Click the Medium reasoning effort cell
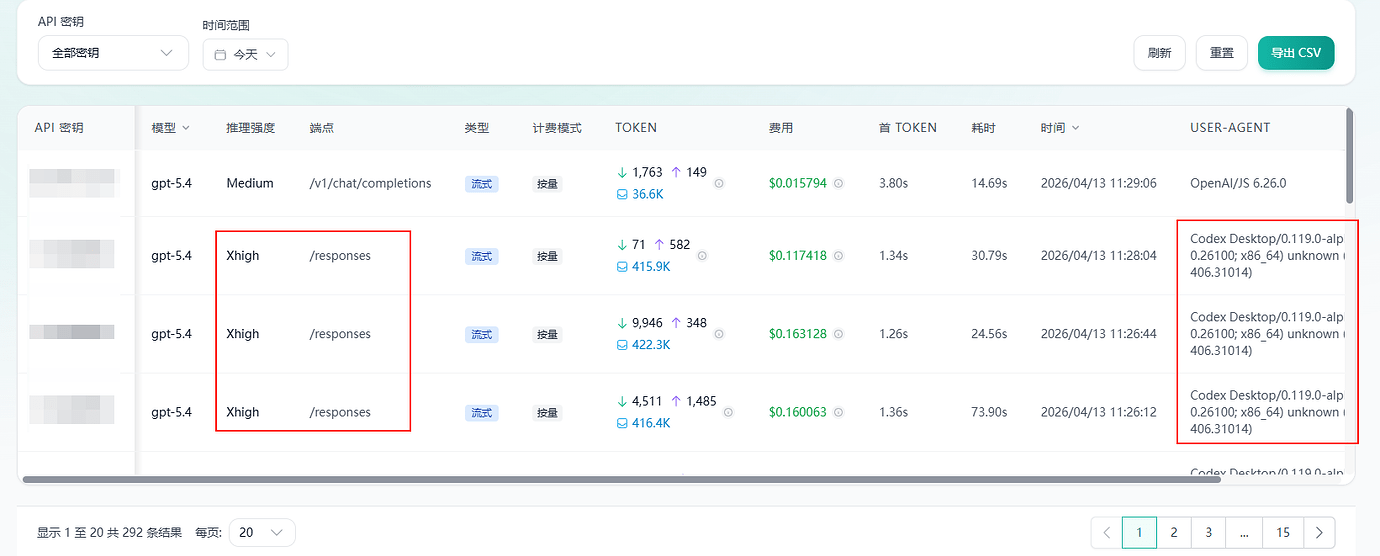This screenshot has width=1380, height=556. click(x=250, y=184)
